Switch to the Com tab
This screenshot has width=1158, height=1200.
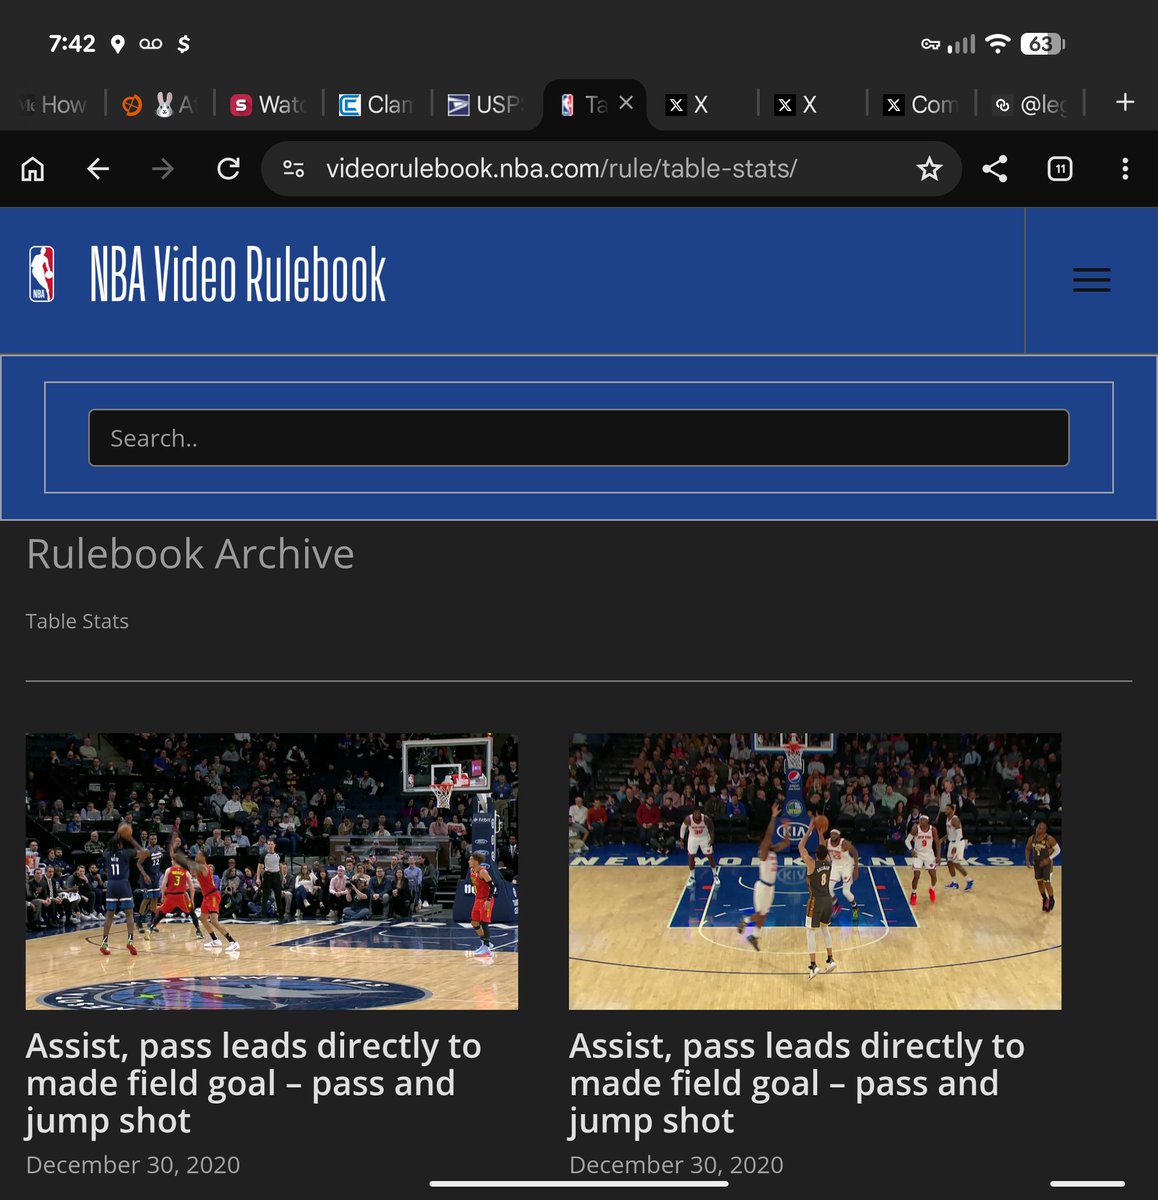point(920,104)
